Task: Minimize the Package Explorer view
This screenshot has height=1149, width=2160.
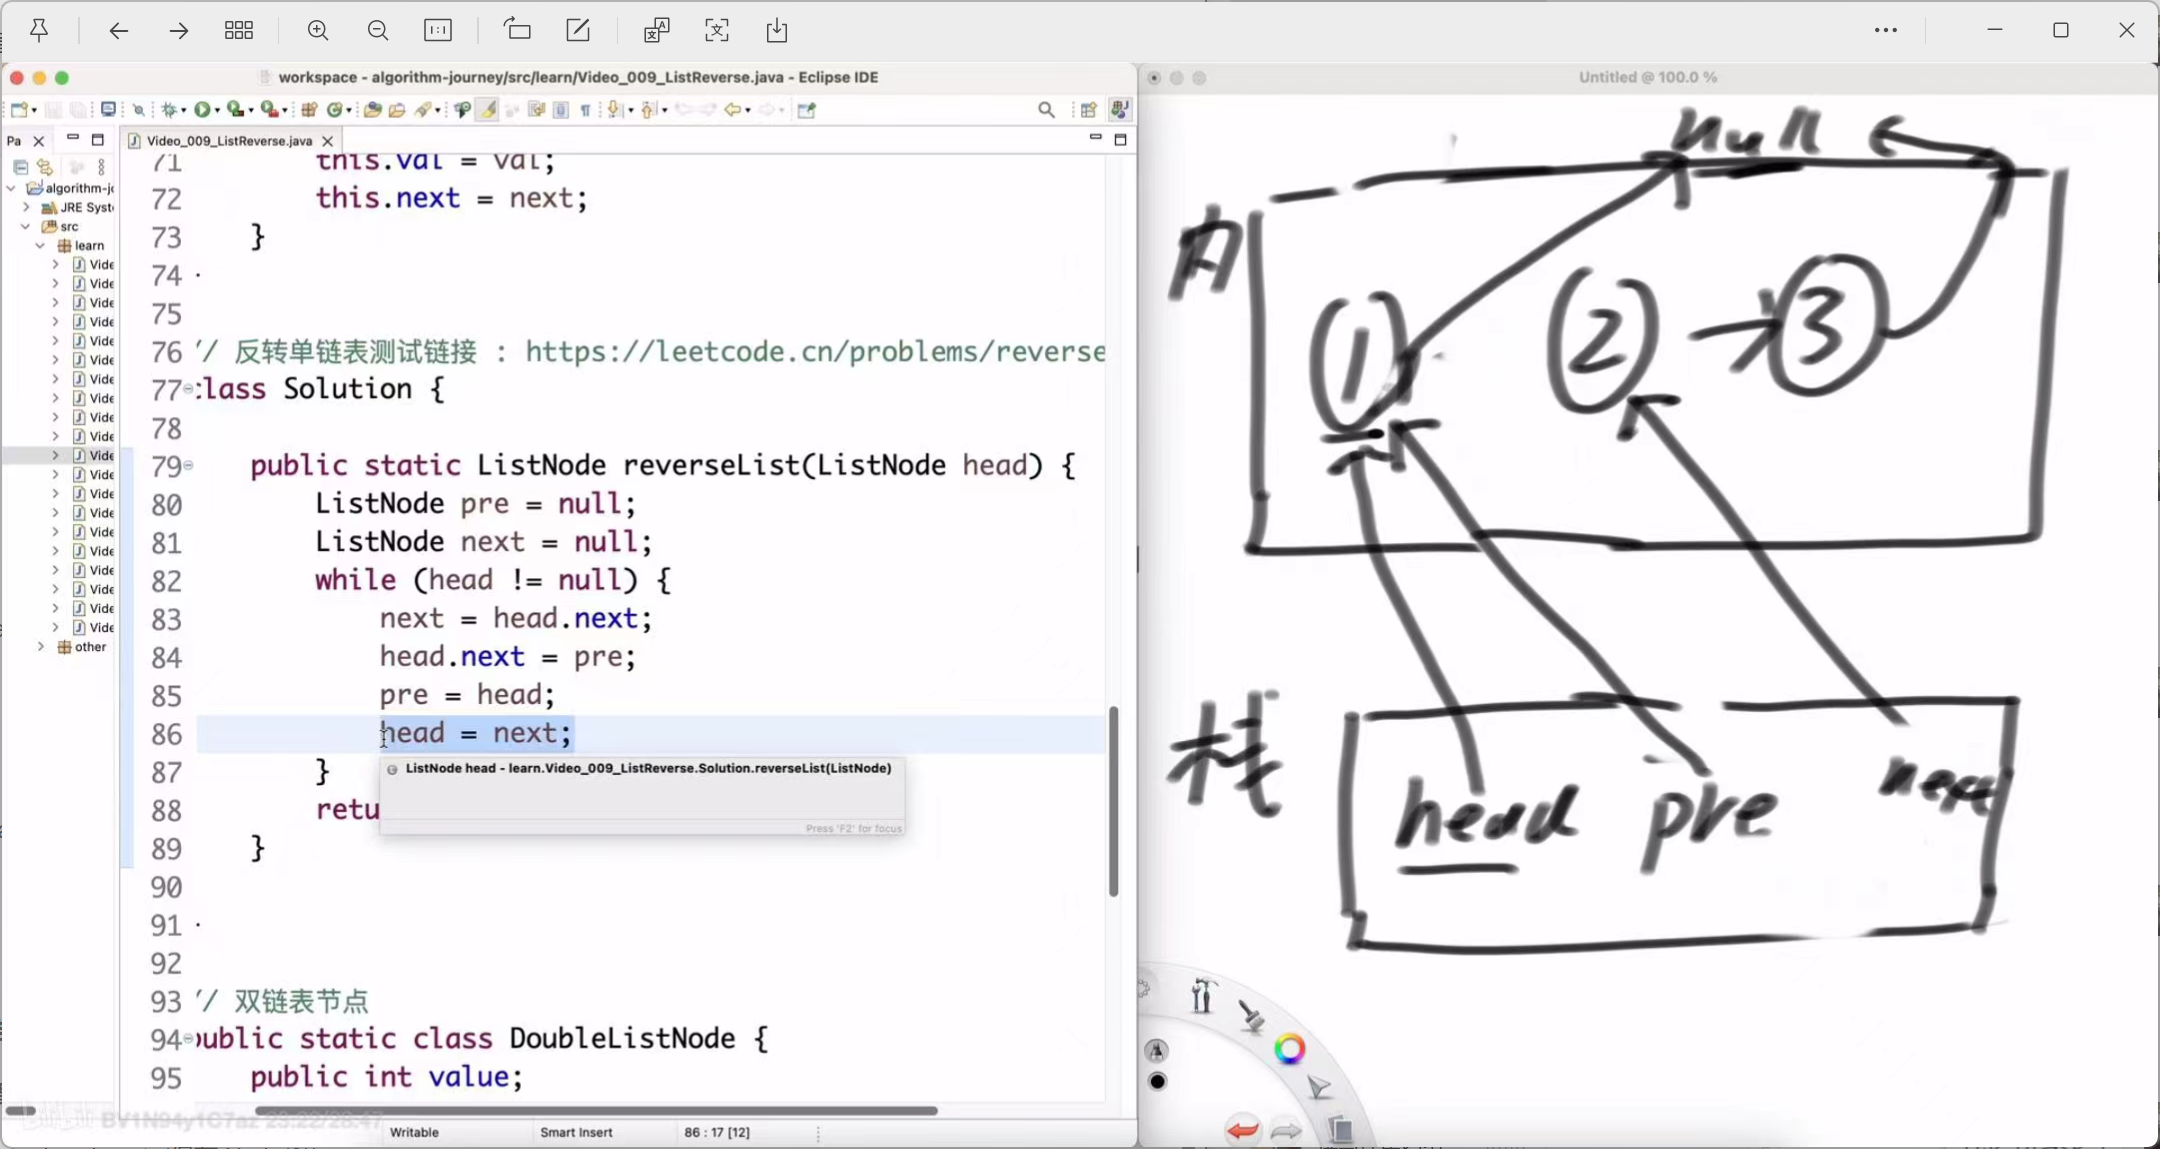Action: (x=72, y=138)
